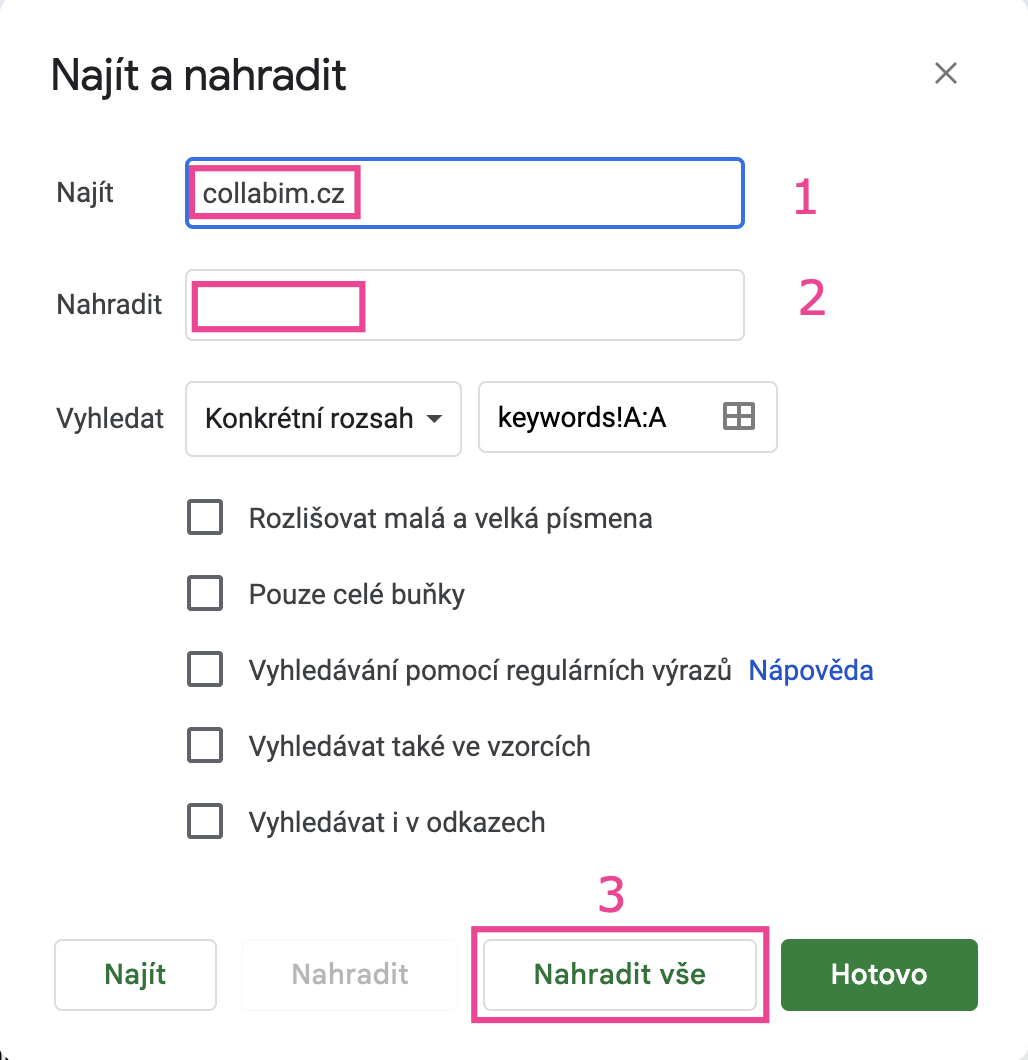The width and height of the screenshot is (1028, 1060).
Task: Close the Najít a nahradit dialog
Action: pyautogui.click(x=946, y=73)
